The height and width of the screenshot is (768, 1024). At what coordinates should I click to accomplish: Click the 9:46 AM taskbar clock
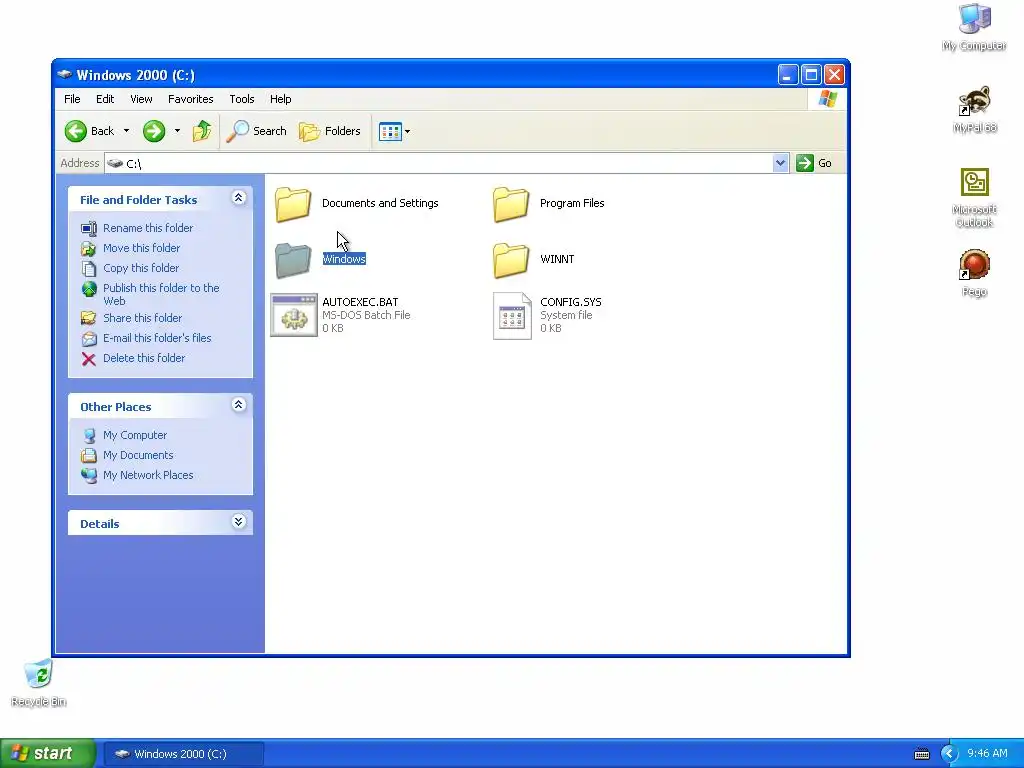[x=987, y=754]
